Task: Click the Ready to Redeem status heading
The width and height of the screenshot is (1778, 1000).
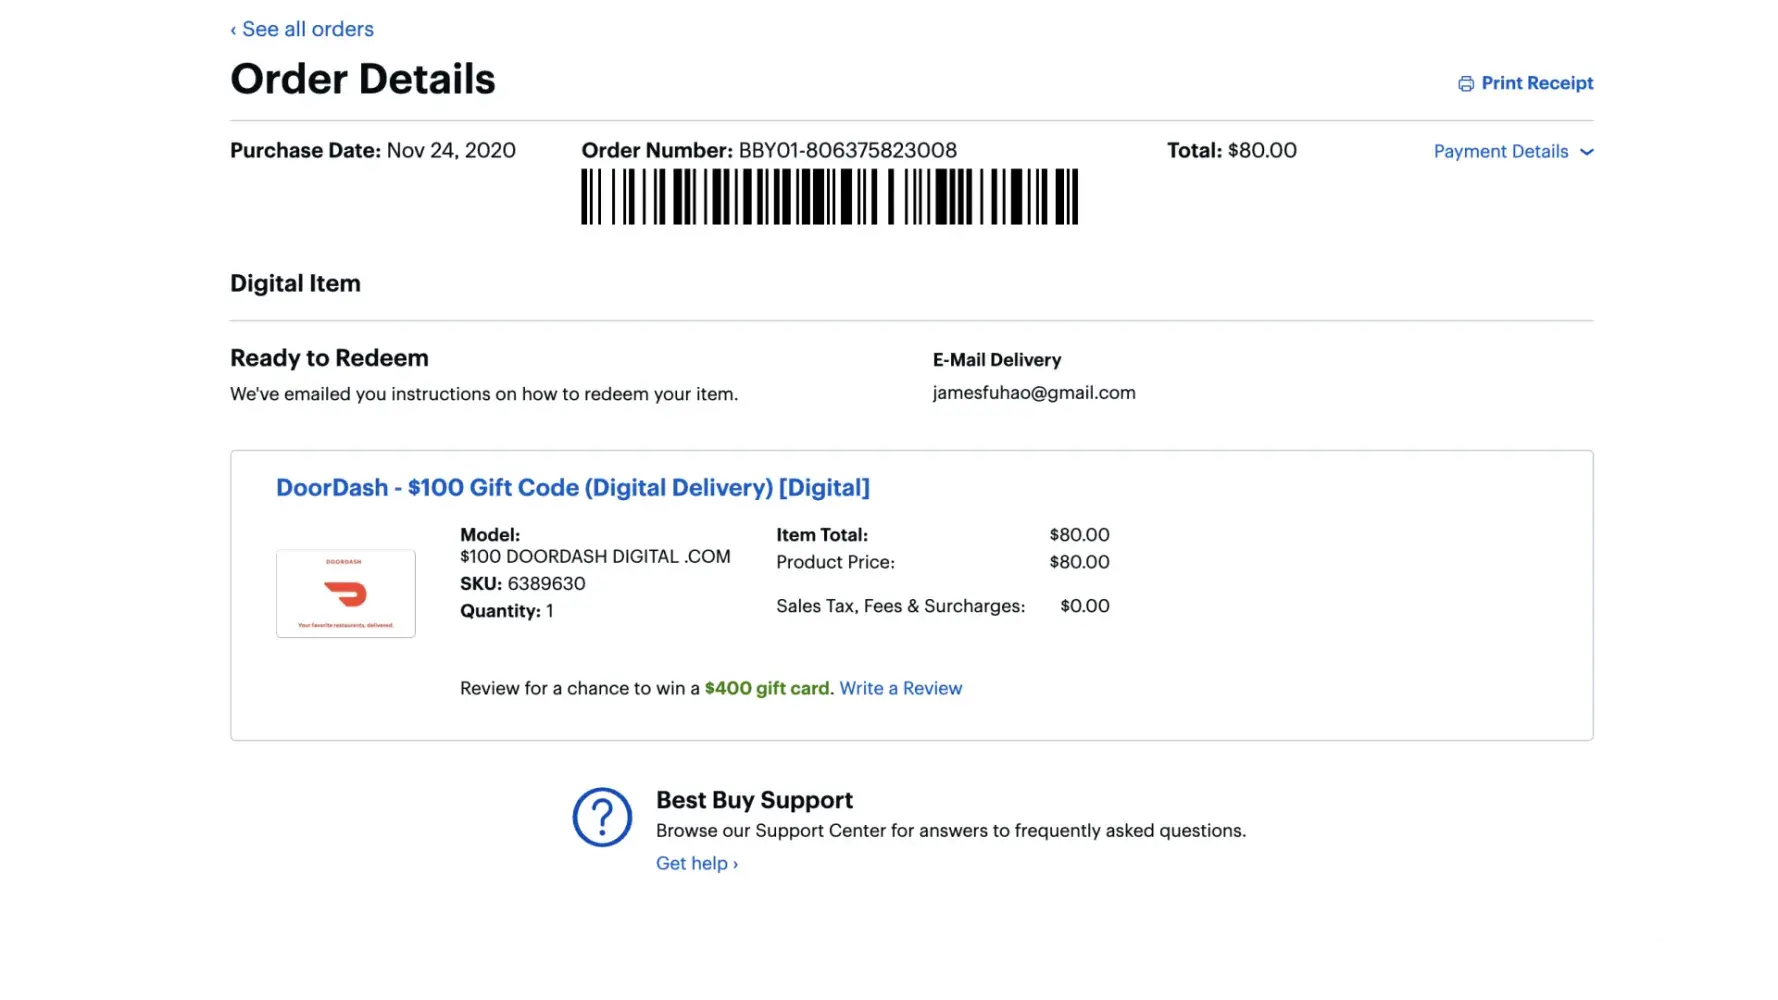Action: tap(329, 358)
